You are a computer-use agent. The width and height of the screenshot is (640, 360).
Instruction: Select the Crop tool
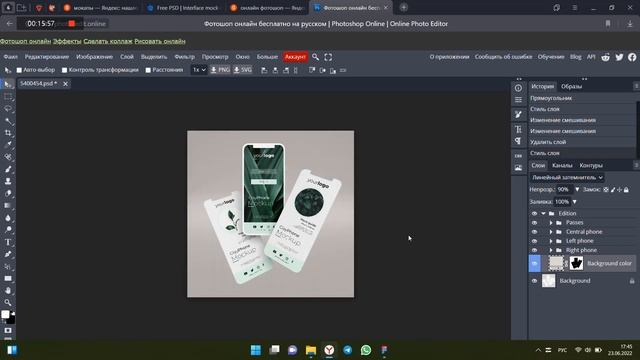tap(8, 133)
